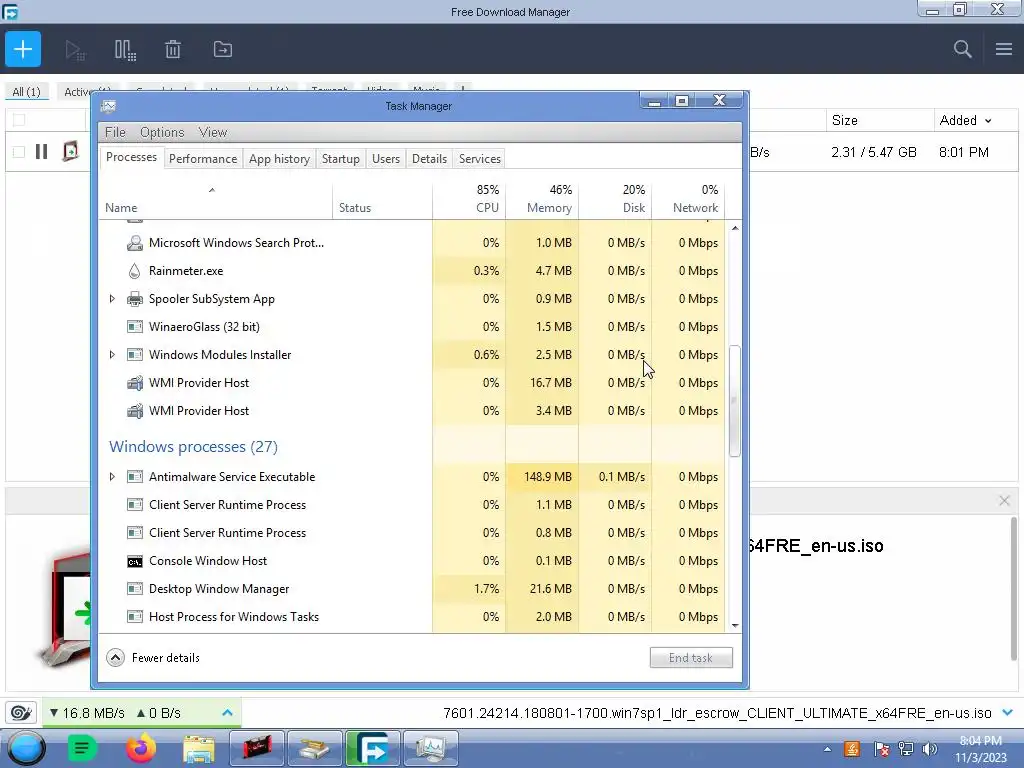Viewport: 1024px width, 768px height.
Task: Sort by Name column header
Action: pos(121,208)
